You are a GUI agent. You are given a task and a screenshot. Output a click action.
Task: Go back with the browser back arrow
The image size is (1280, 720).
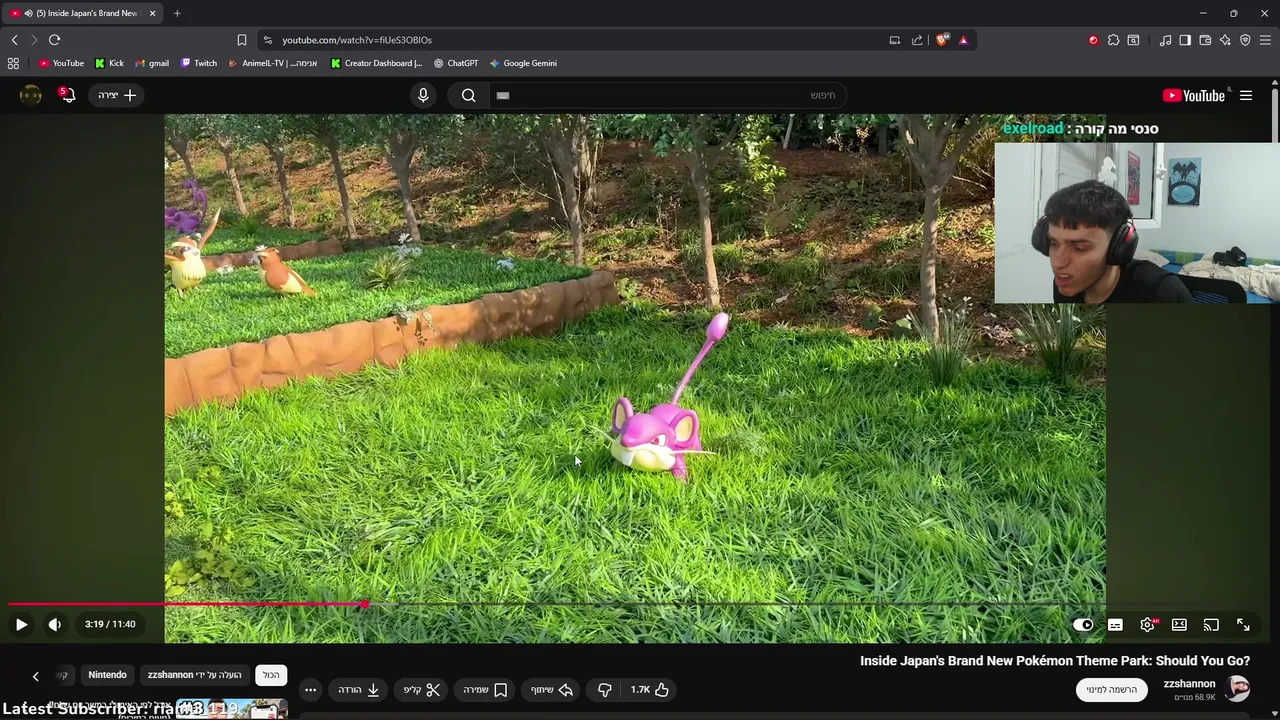(x=14, y=40)
